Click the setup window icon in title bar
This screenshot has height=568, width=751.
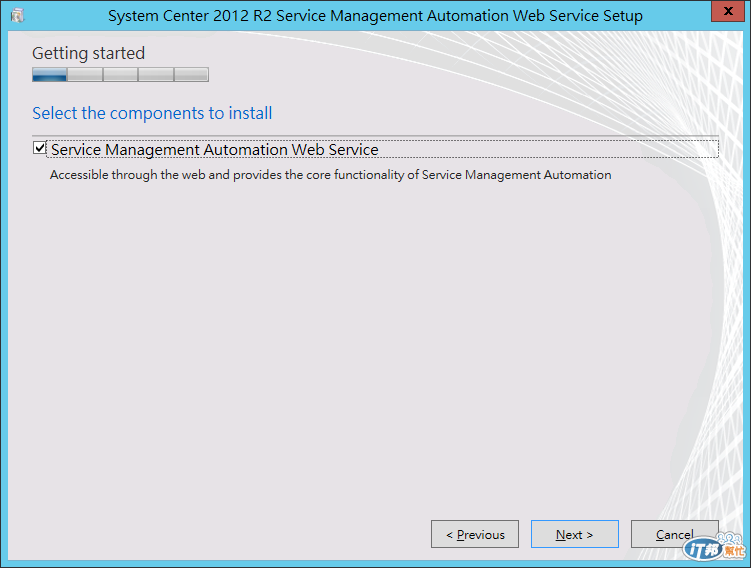[17, 16]
